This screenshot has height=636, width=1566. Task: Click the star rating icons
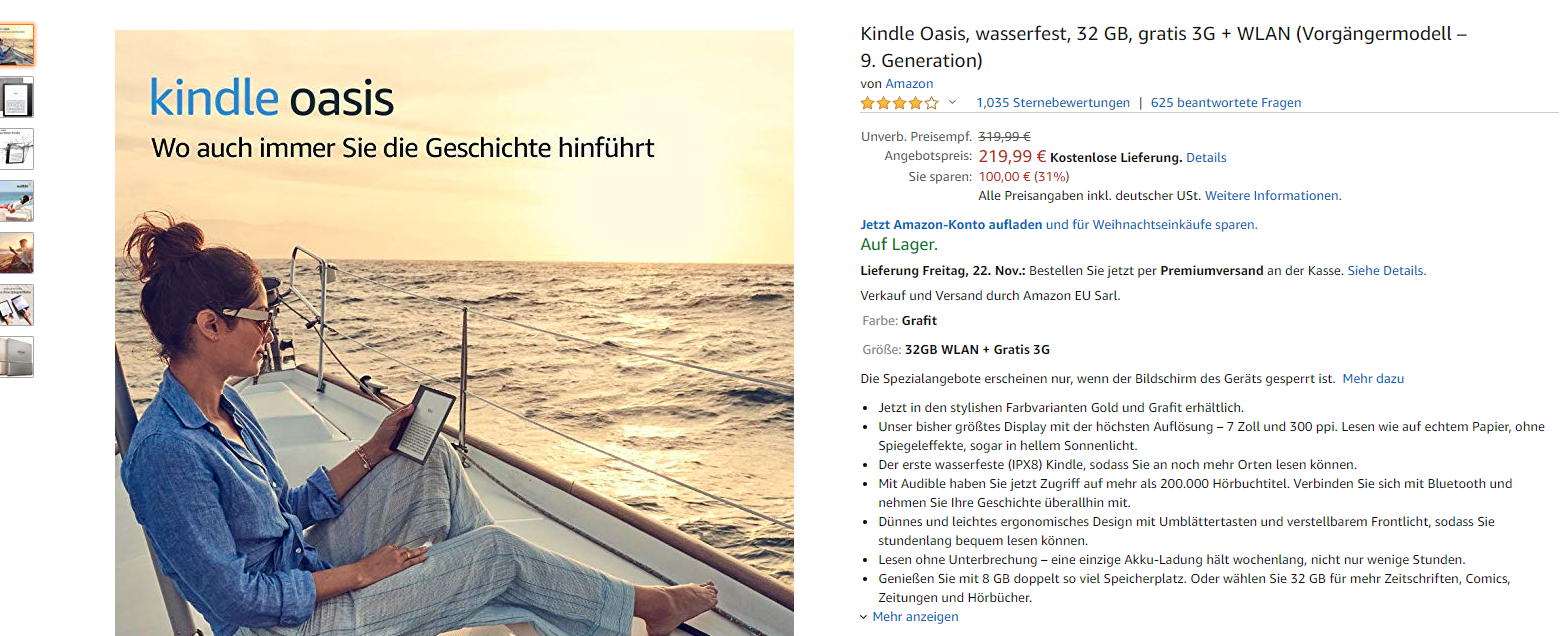[900, 103]
